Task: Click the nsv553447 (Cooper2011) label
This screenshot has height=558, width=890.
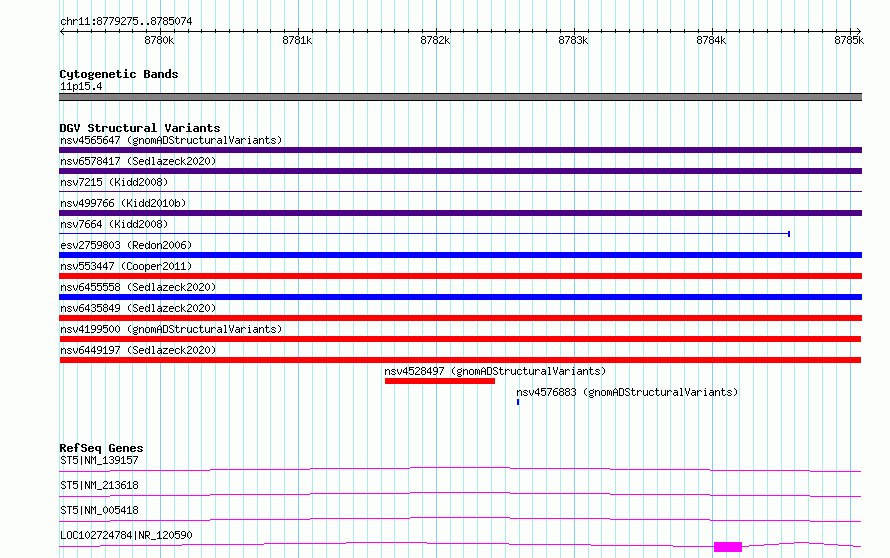Action: point(126,266)
